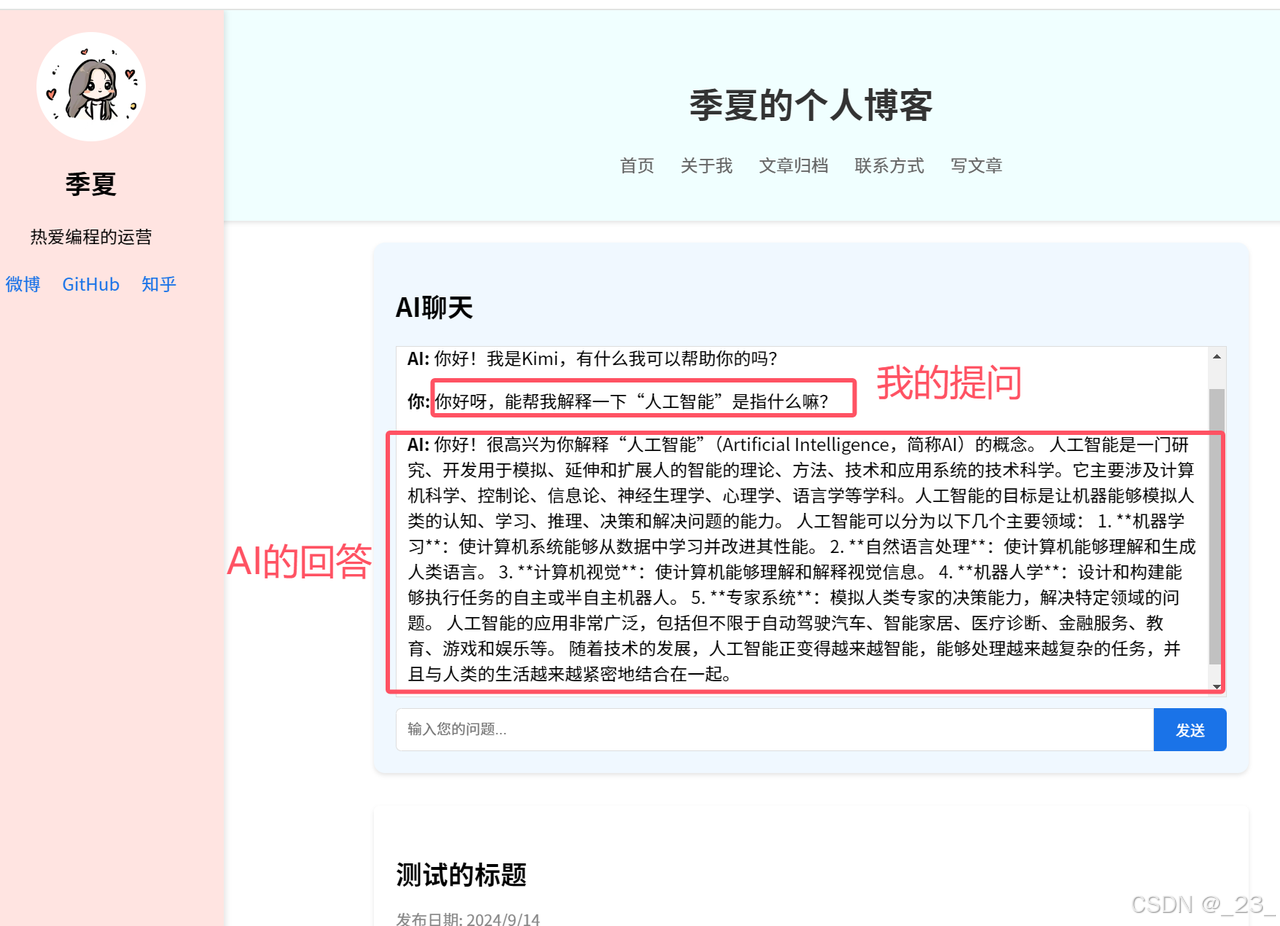Open the article 测试的标题
The width and height of the screenshot is (1280, 926).
click(459, 874)
